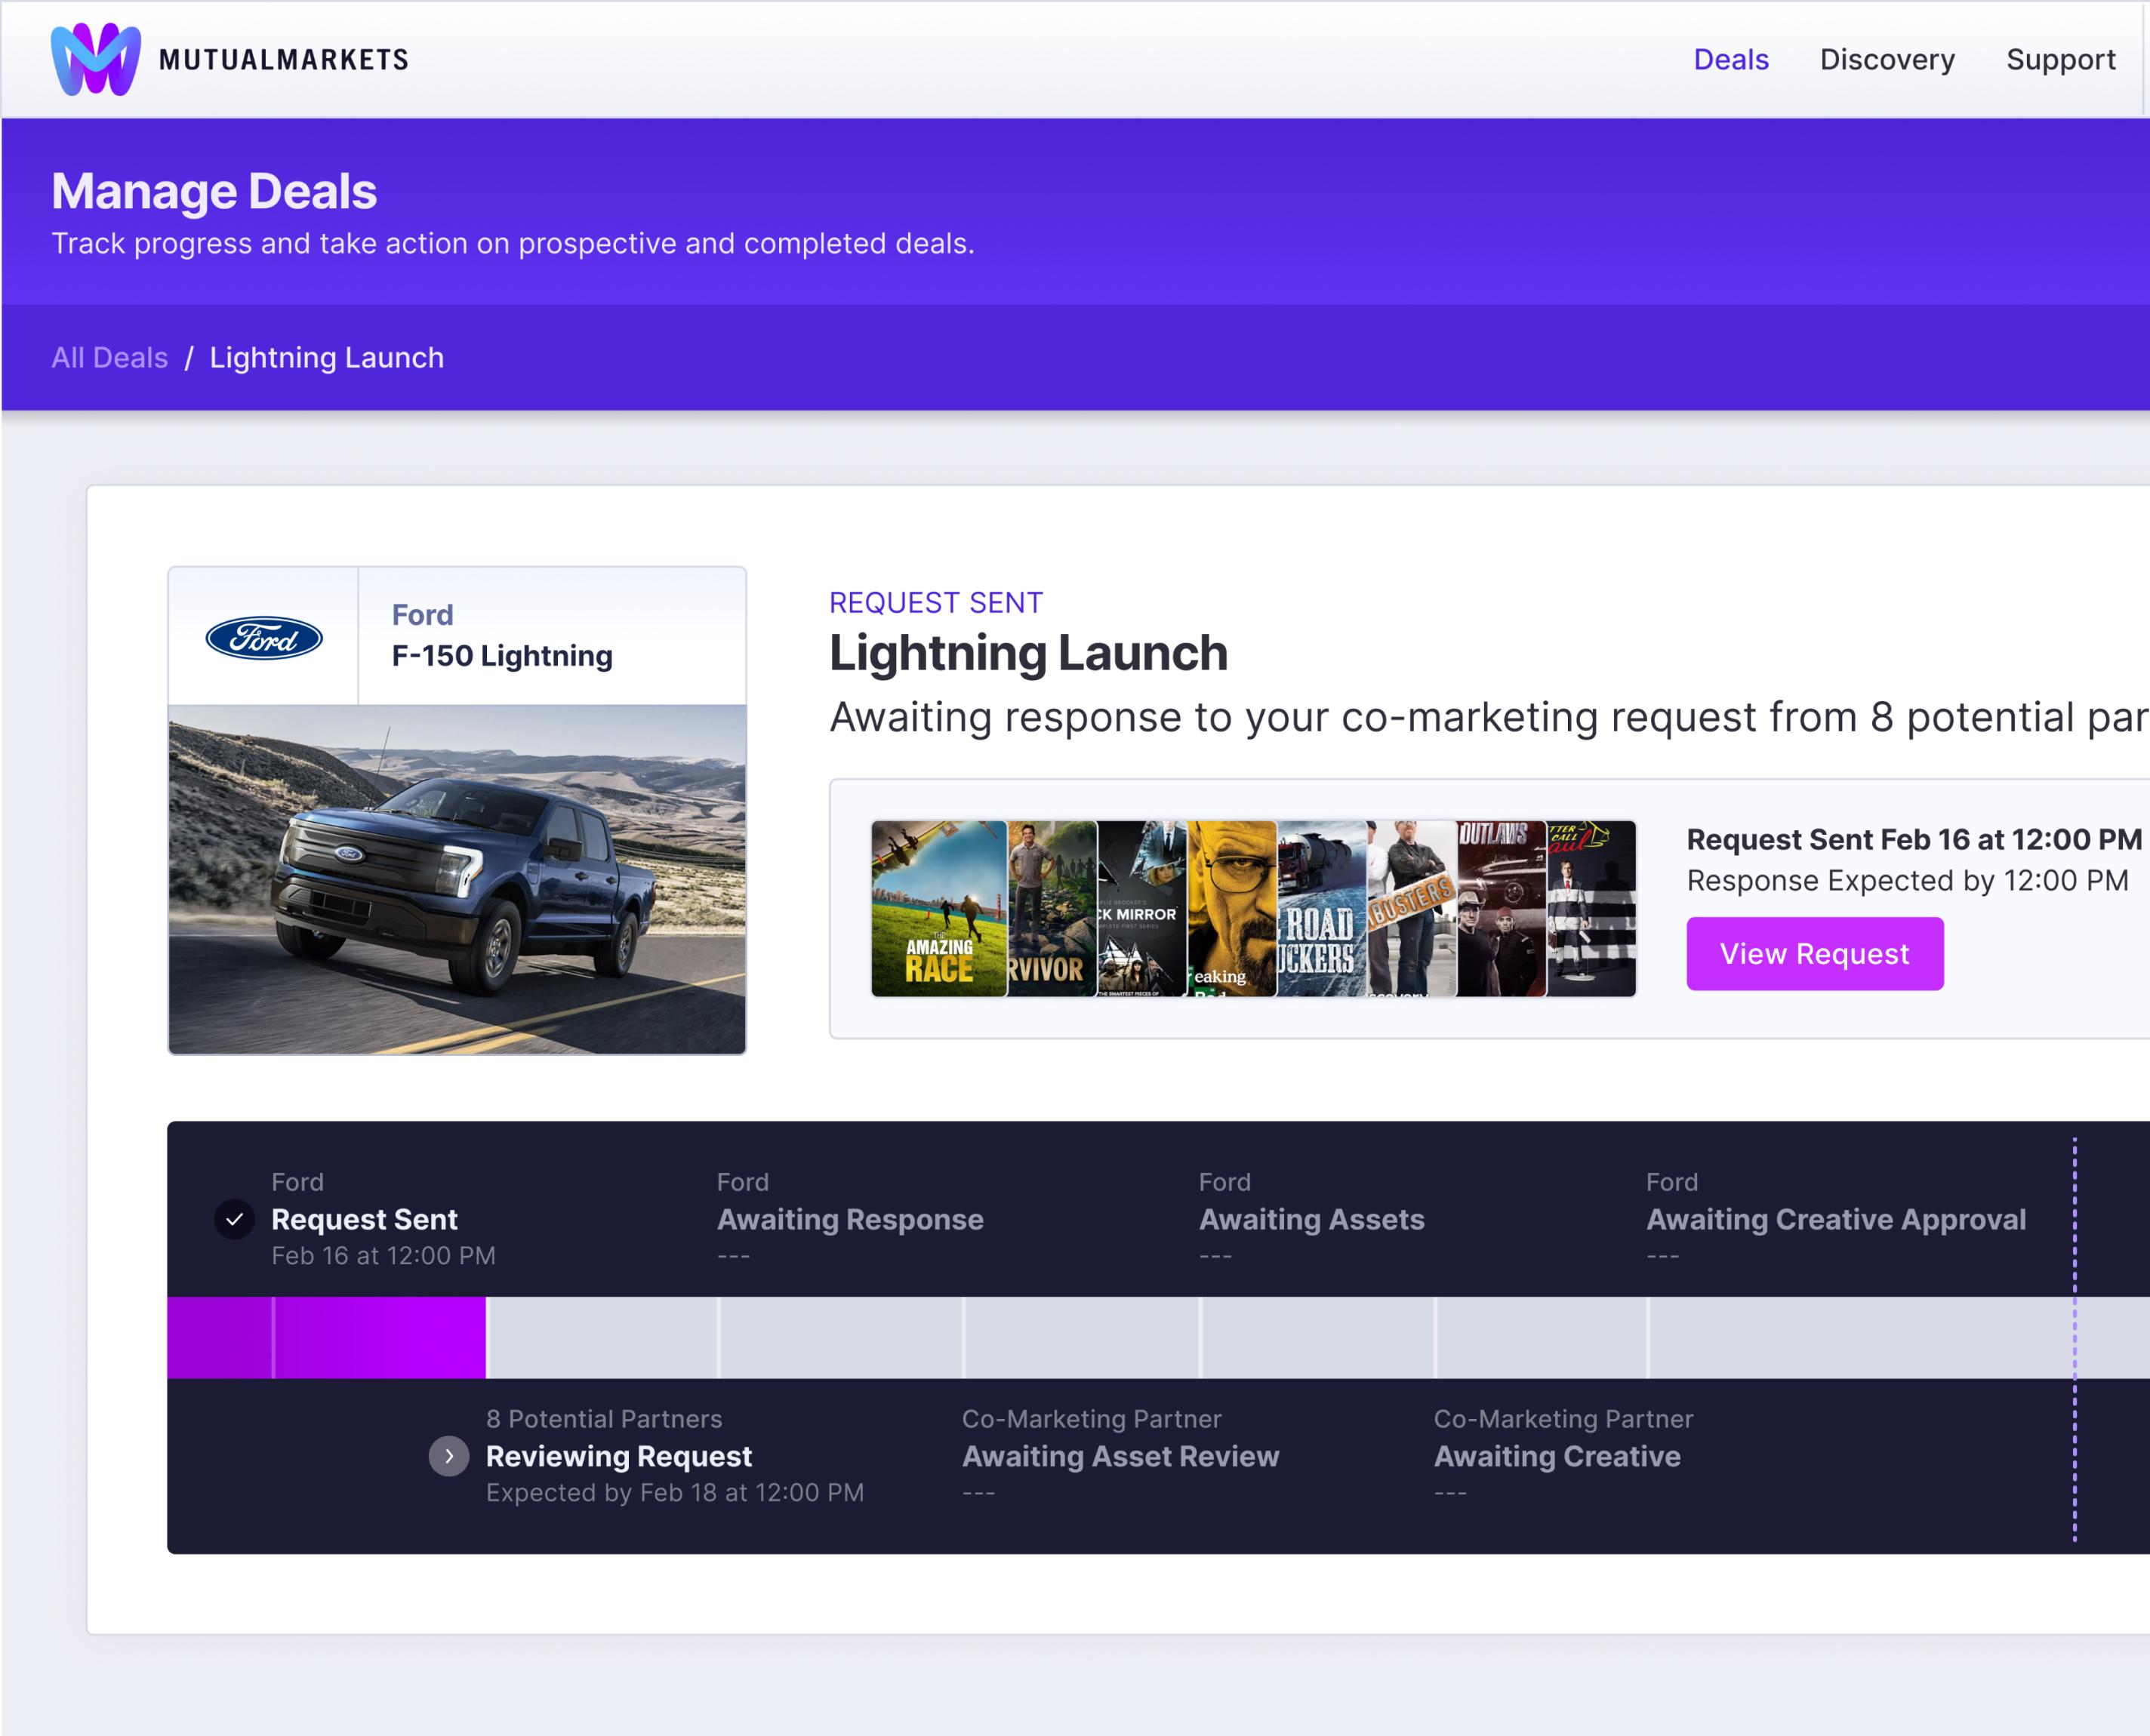Click the Ford oval logo
Screen dimensions: 2150x1736
(x=264, y=638)
